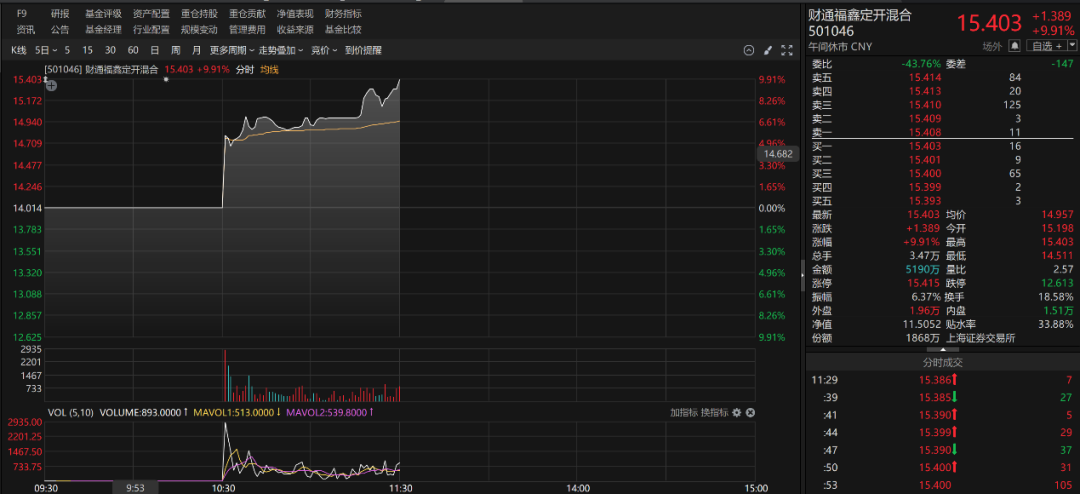
Task: Click the 跌停 limit-down price 12.613
Action: [1057, 283]
